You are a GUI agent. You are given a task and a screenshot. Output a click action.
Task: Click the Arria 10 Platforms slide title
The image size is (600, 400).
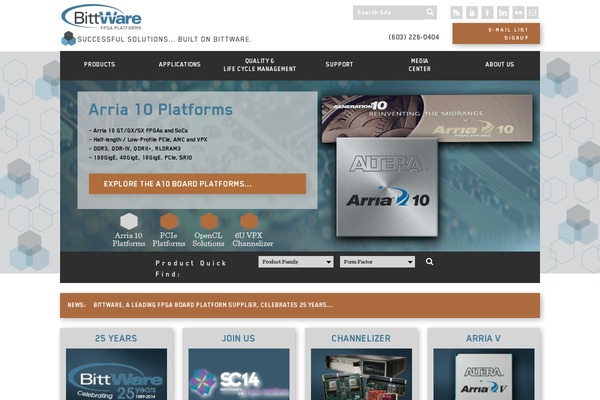click(x=161, y=110)
